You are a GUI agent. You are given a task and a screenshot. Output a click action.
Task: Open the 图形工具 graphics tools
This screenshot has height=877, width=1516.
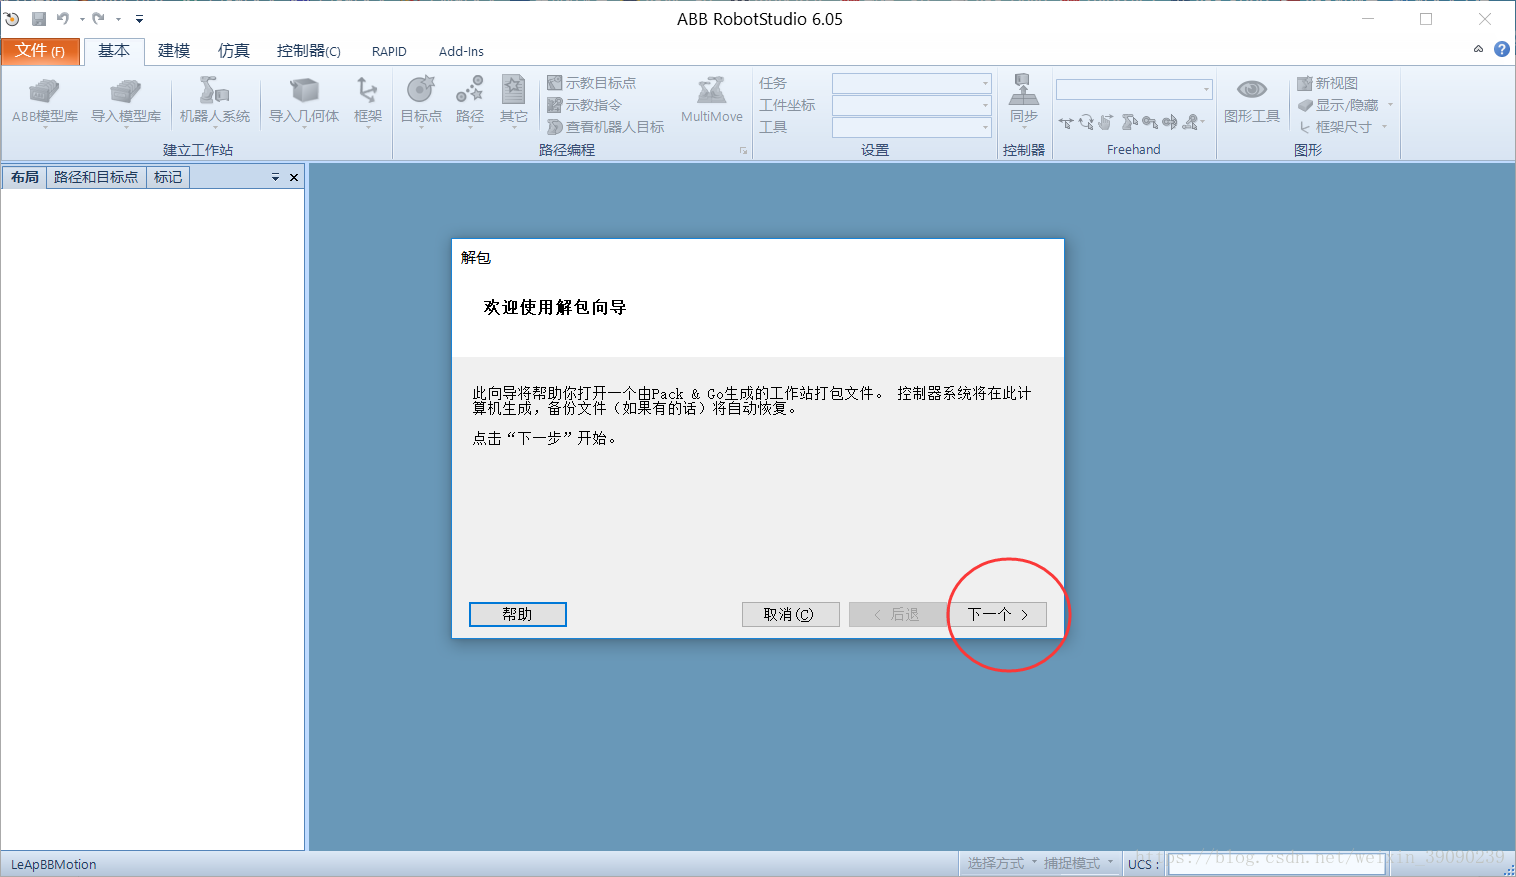(x=1252, y=100)
